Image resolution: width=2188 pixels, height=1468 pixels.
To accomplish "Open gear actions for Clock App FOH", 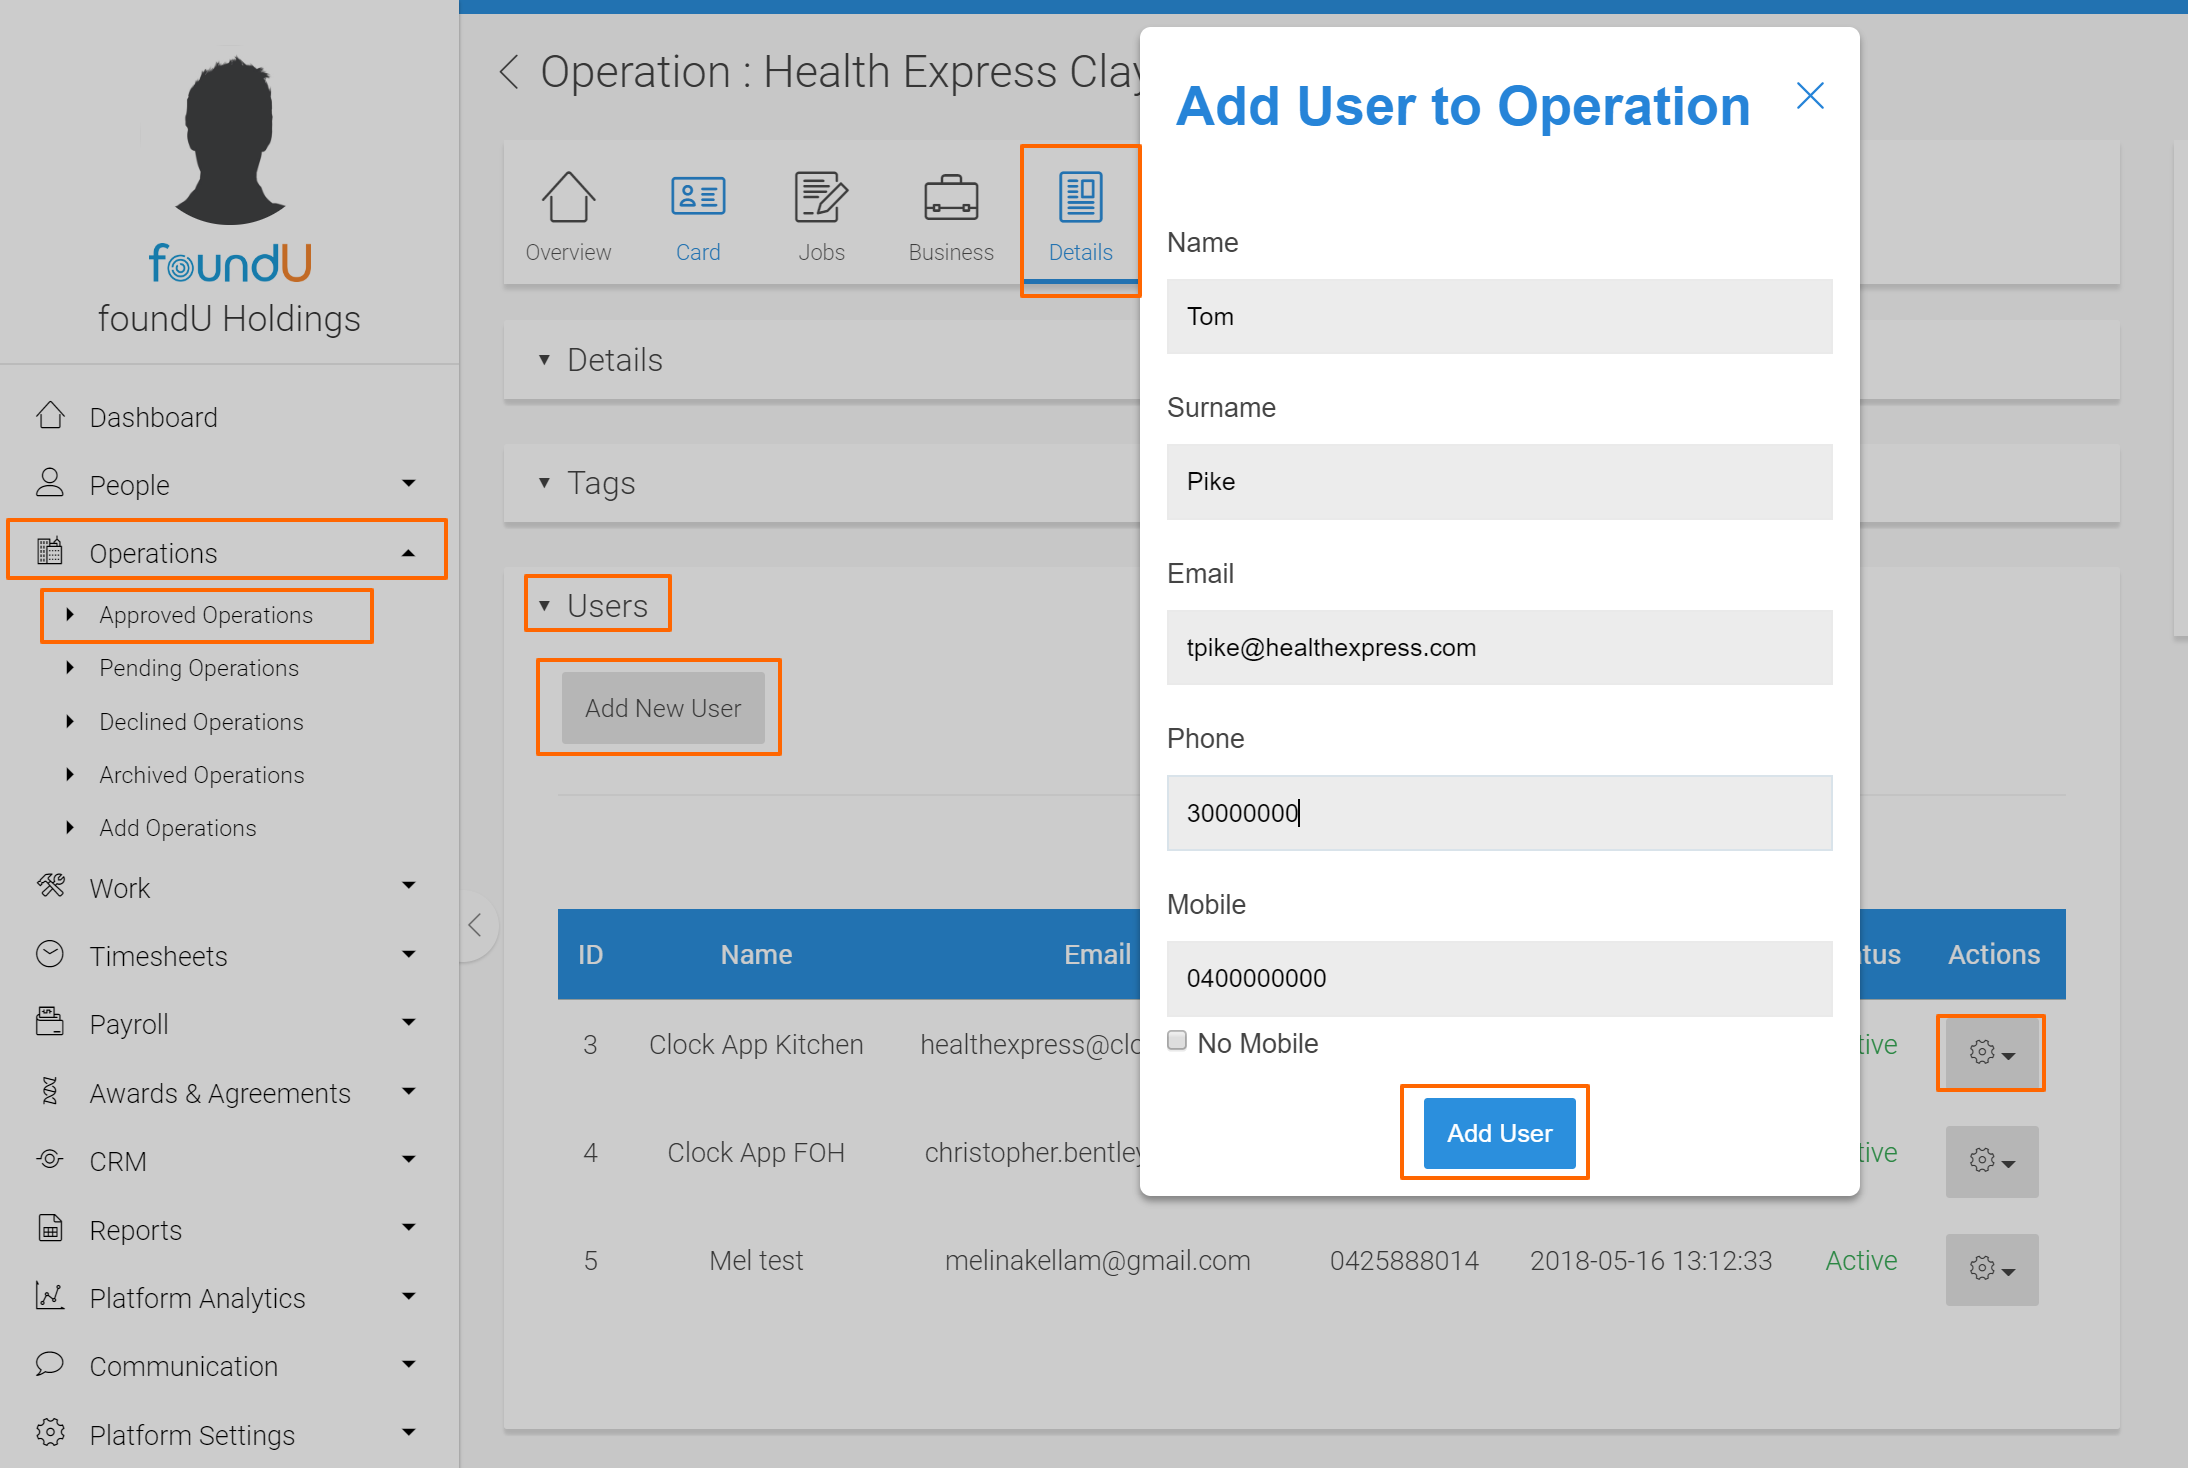I will tap(1991, 1161).
